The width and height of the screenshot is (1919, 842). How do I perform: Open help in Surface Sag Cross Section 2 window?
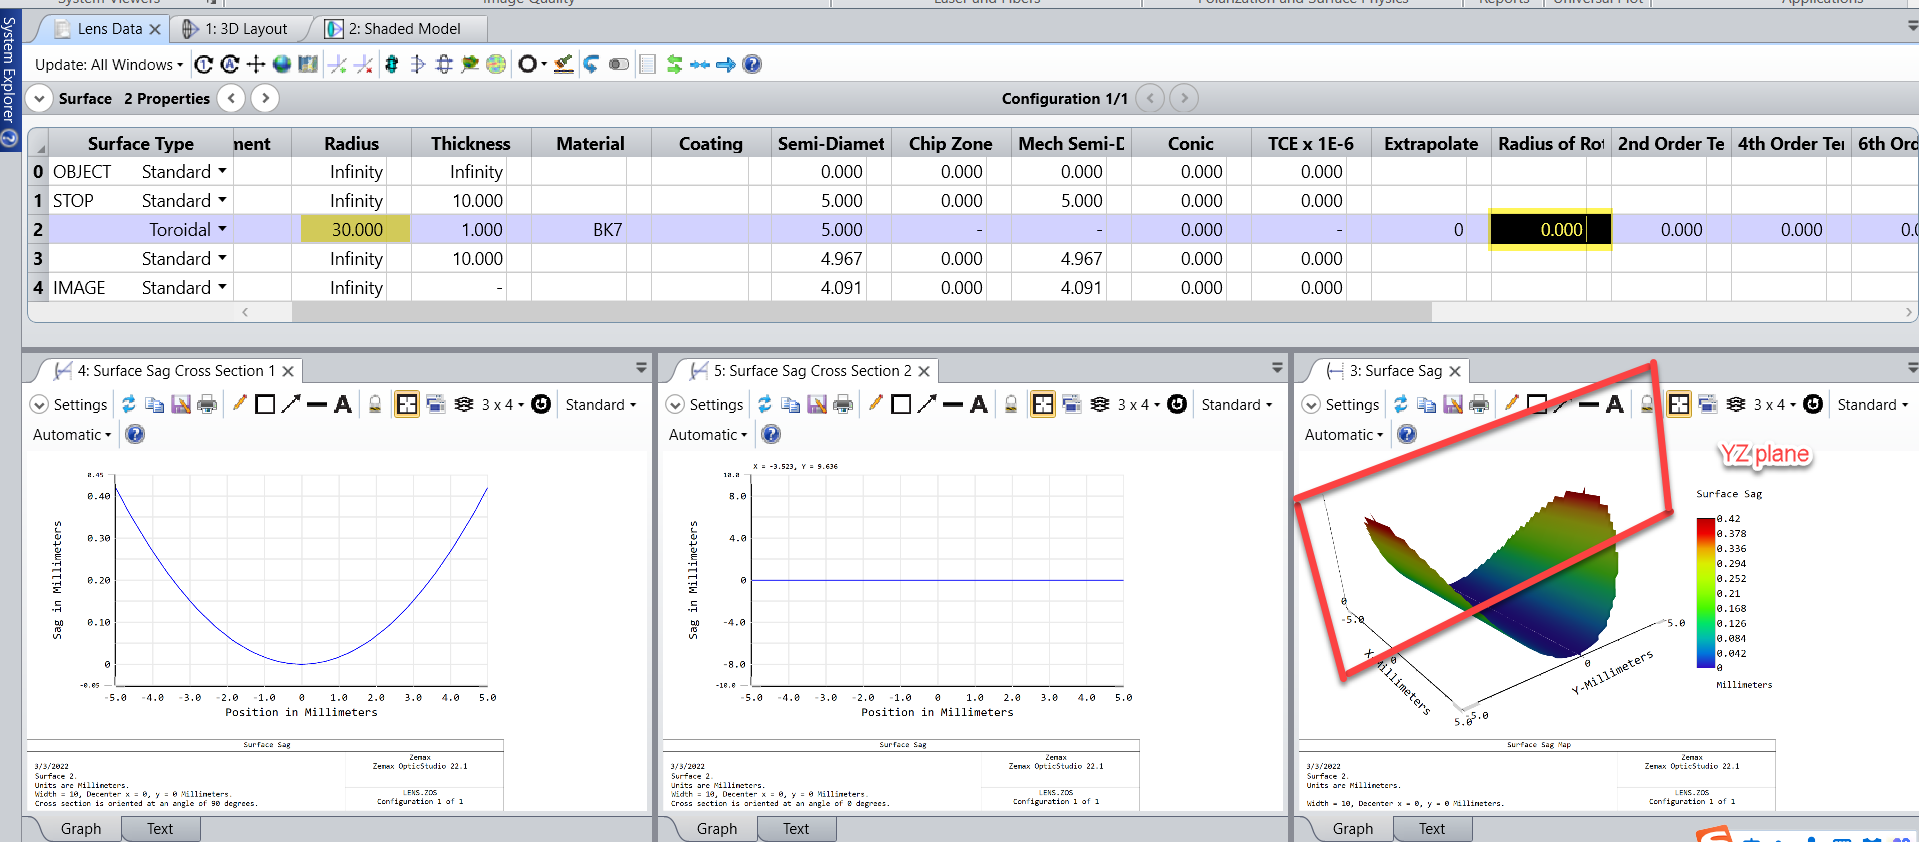tap(771, 434)
